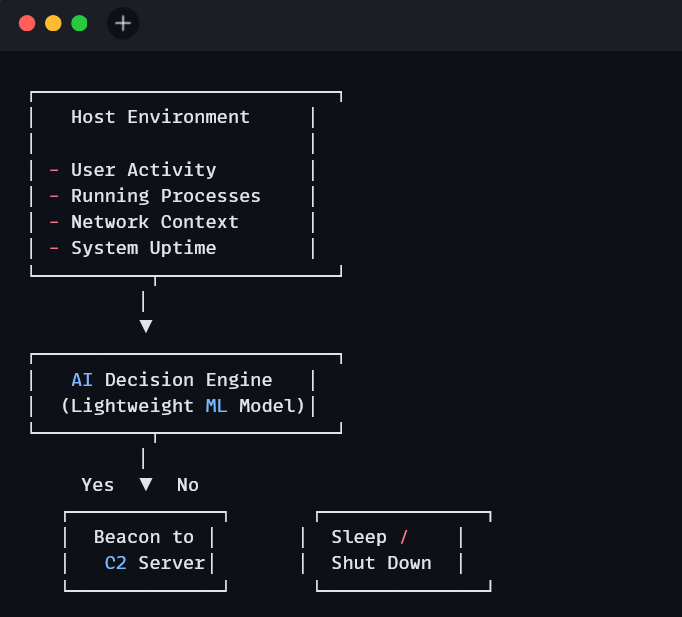Click the 'C2 Server' text

pos(155,563)
